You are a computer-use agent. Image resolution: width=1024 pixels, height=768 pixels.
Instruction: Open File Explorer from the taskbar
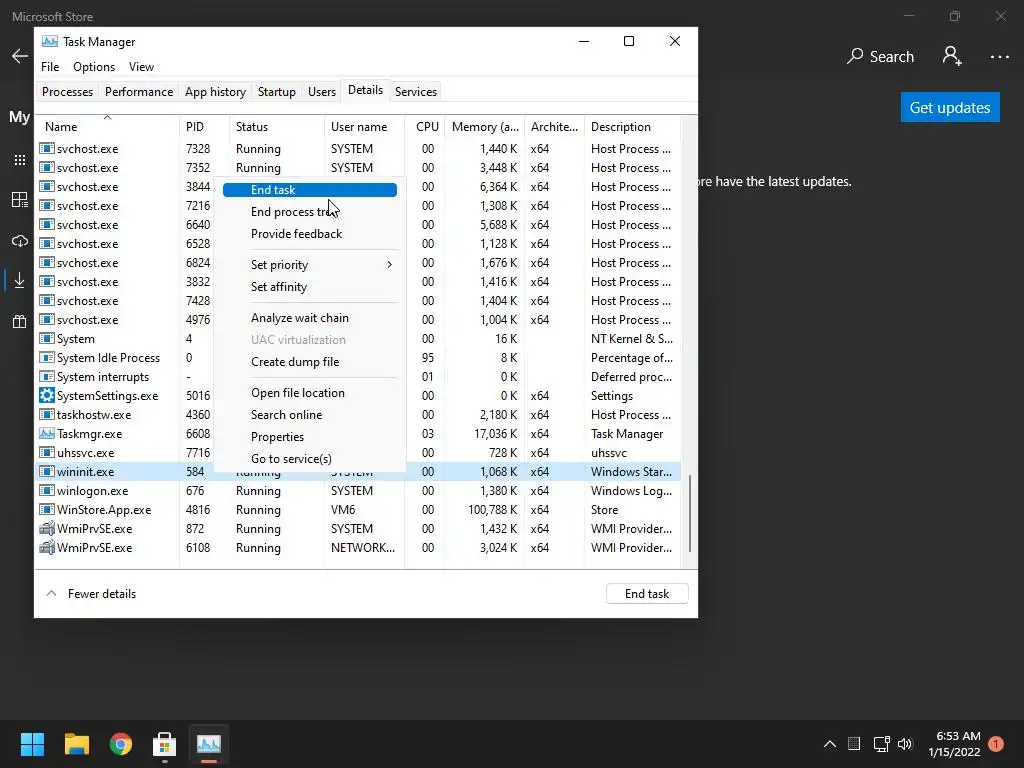76,744
